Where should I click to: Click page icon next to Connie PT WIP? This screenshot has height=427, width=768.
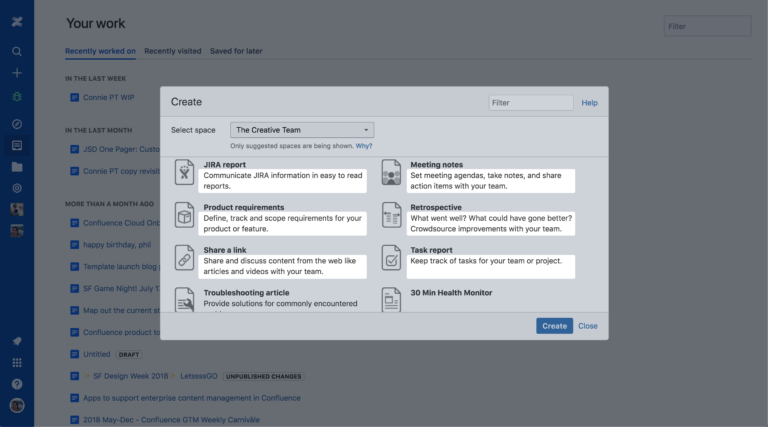click(x=74, y=97)
